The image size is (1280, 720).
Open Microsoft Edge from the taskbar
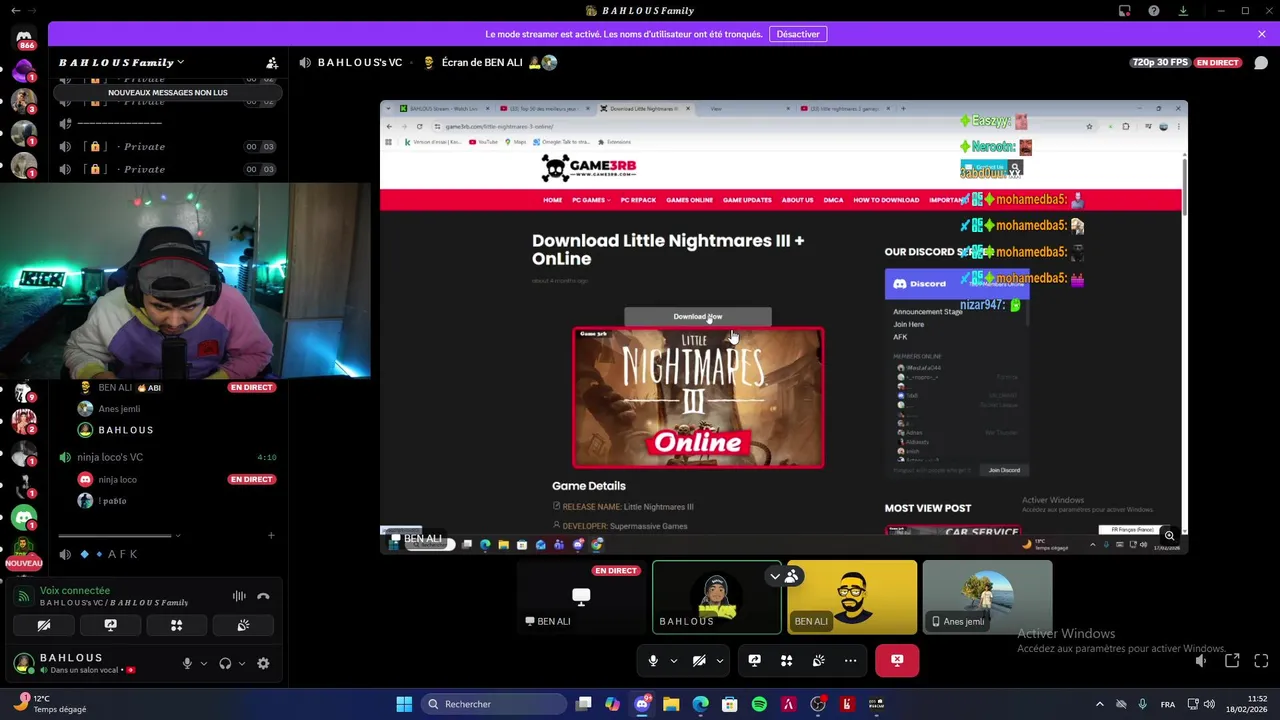pyautogui.click(x=700, y=704)
